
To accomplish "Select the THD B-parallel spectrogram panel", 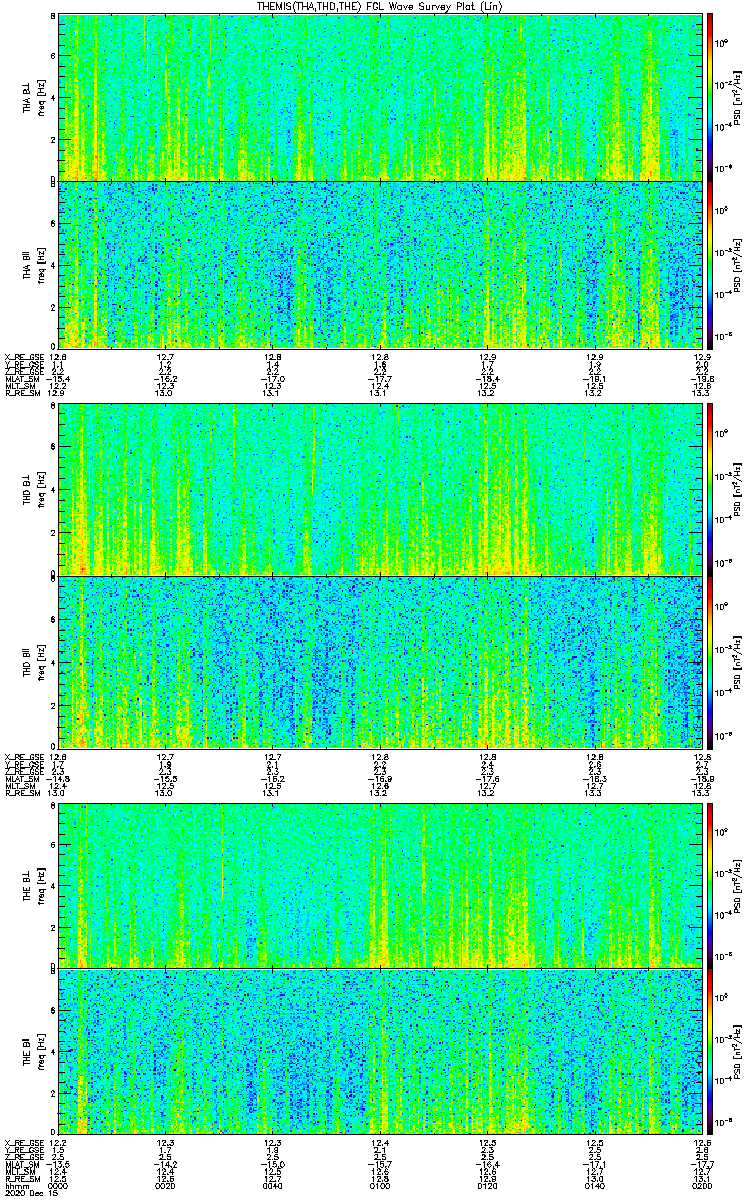I will pos(380,662).
